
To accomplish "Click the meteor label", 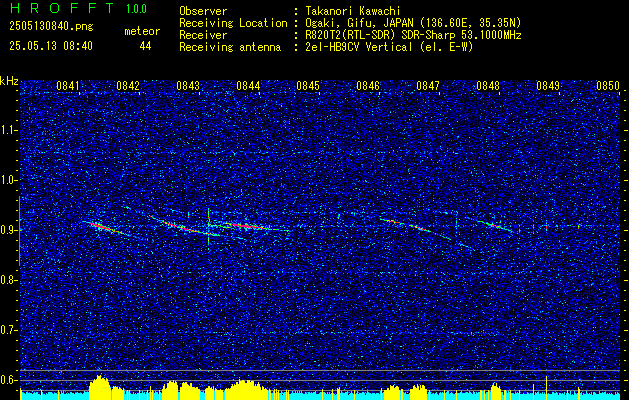I will (x=142, y=31).
